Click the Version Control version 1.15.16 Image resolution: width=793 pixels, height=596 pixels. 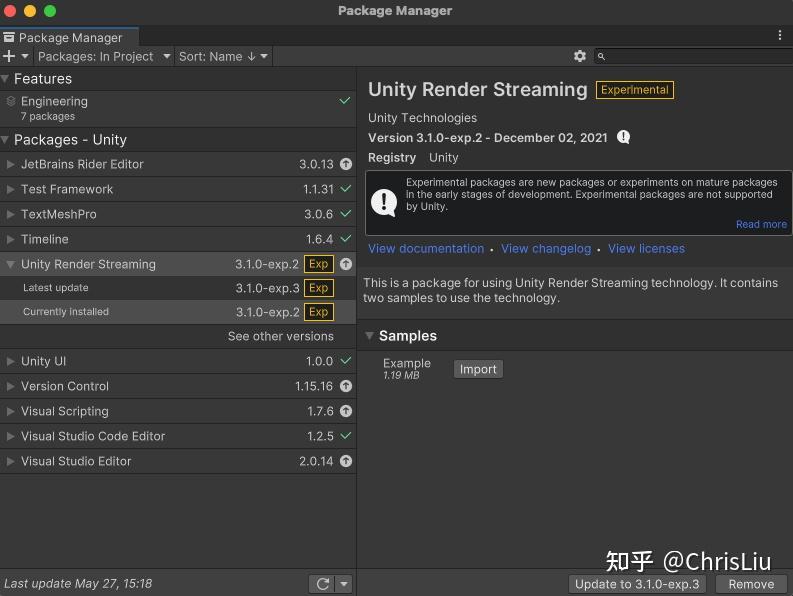314,386
